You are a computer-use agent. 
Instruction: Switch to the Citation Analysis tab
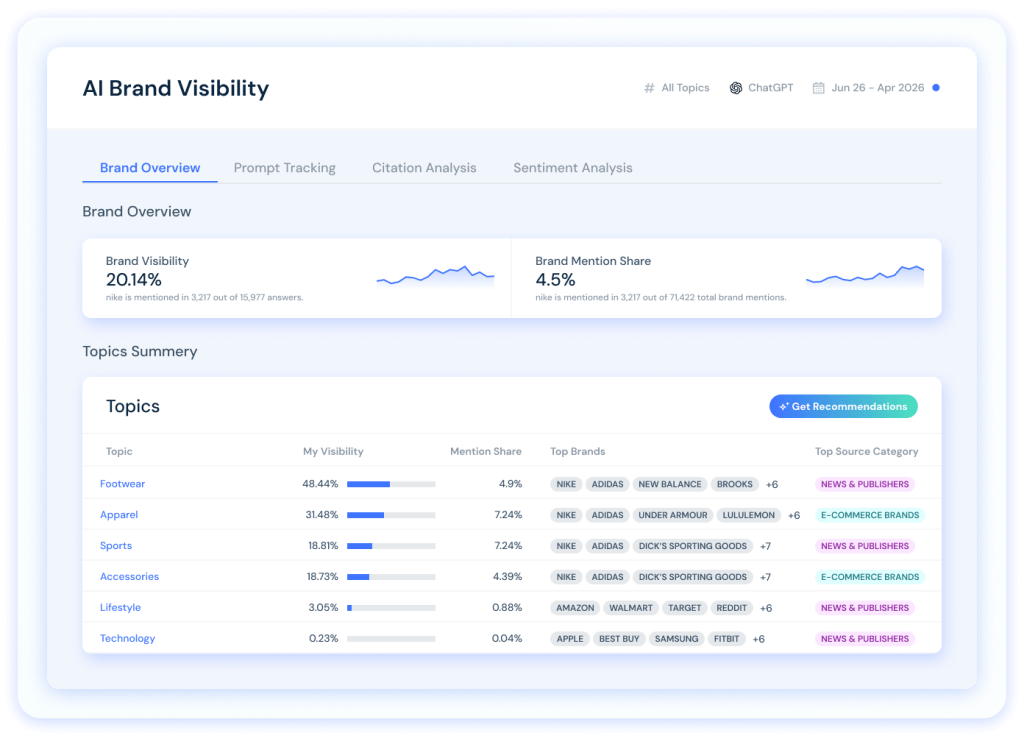[x=424, y=168]
